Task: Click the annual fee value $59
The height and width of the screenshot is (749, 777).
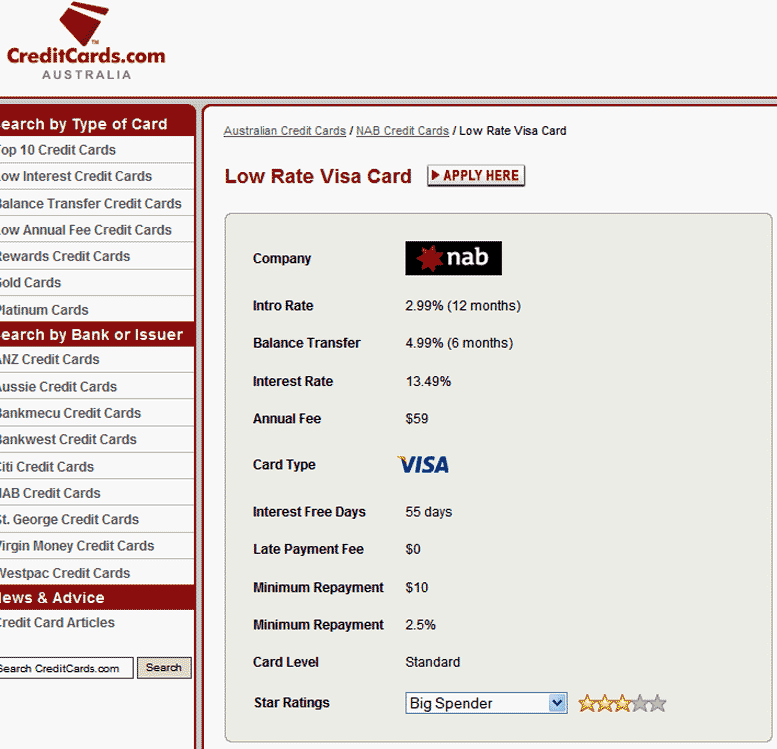Action: [417, 419]
